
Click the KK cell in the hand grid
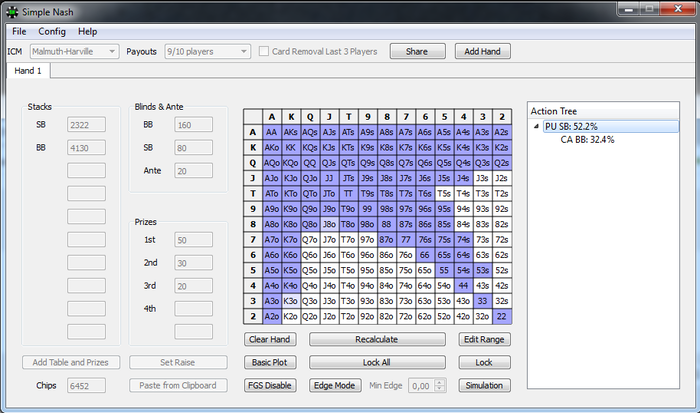(x=291, y=147)
